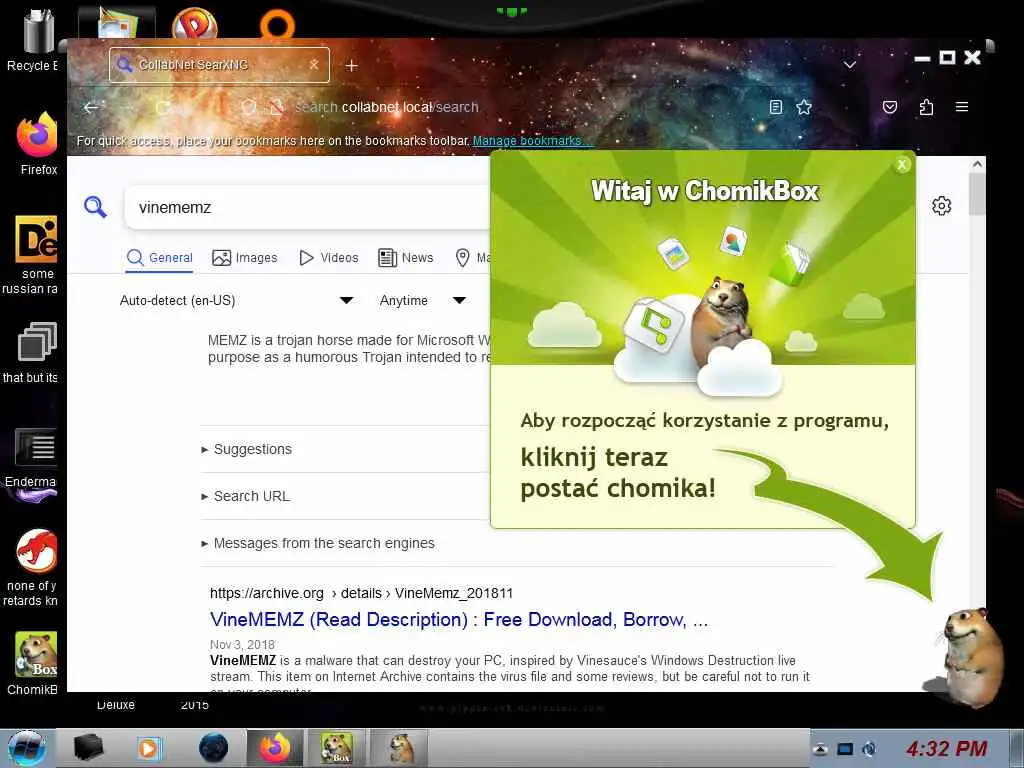Minimize the Firefox window
The image size is (1024, 768).
tap(922, 58)
